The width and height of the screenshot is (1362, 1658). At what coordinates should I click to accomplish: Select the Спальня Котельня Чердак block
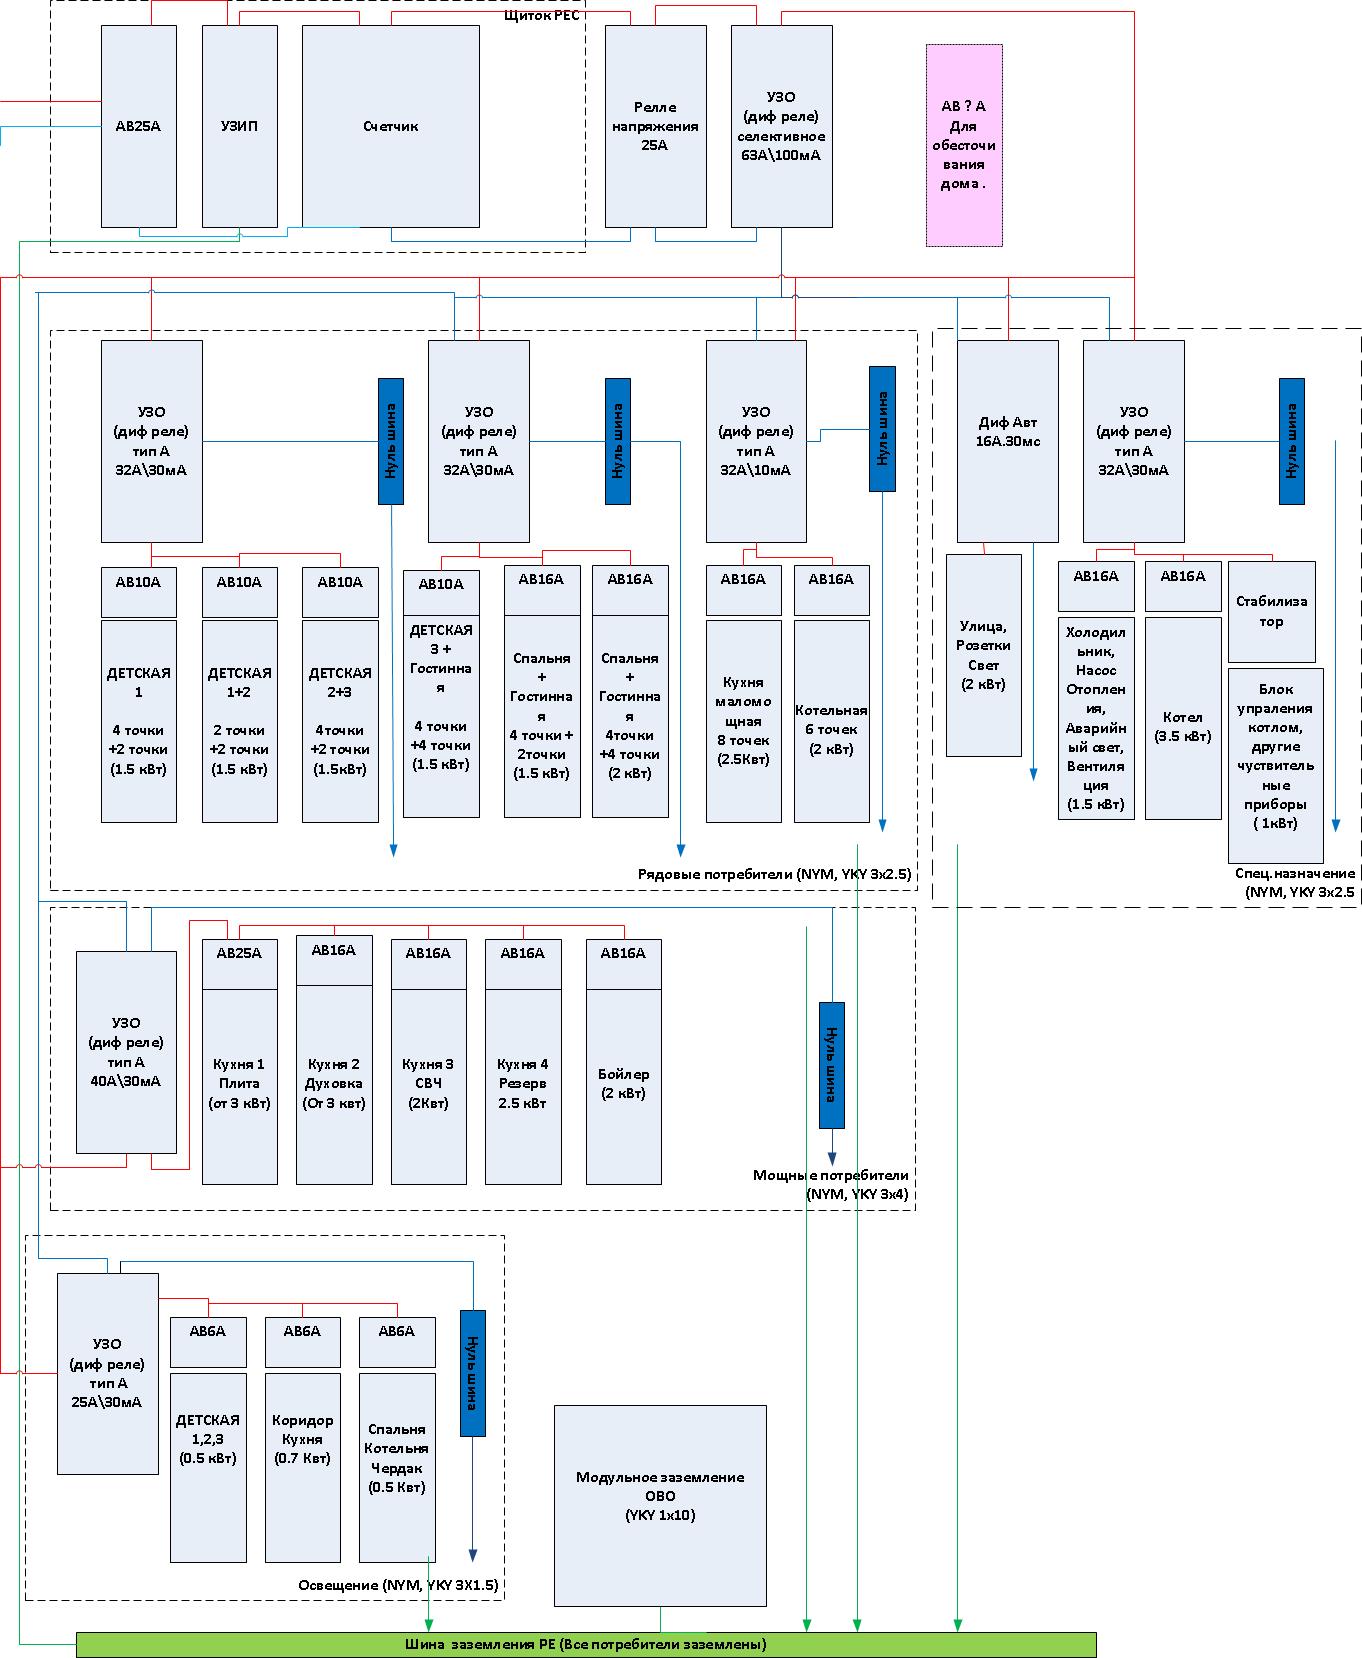(x=397, y=1467)
